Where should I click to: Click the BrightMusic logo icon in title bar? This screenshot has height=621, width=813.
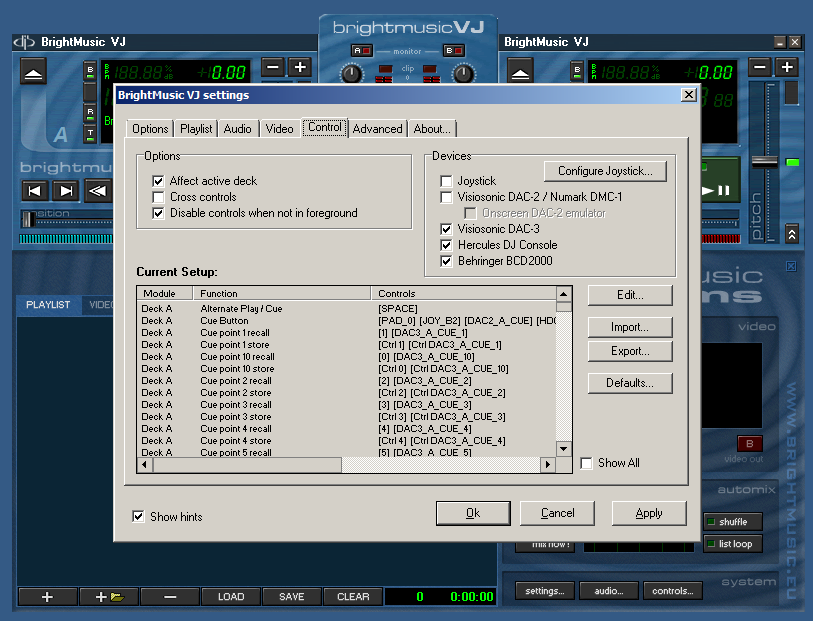pos(24,42)
